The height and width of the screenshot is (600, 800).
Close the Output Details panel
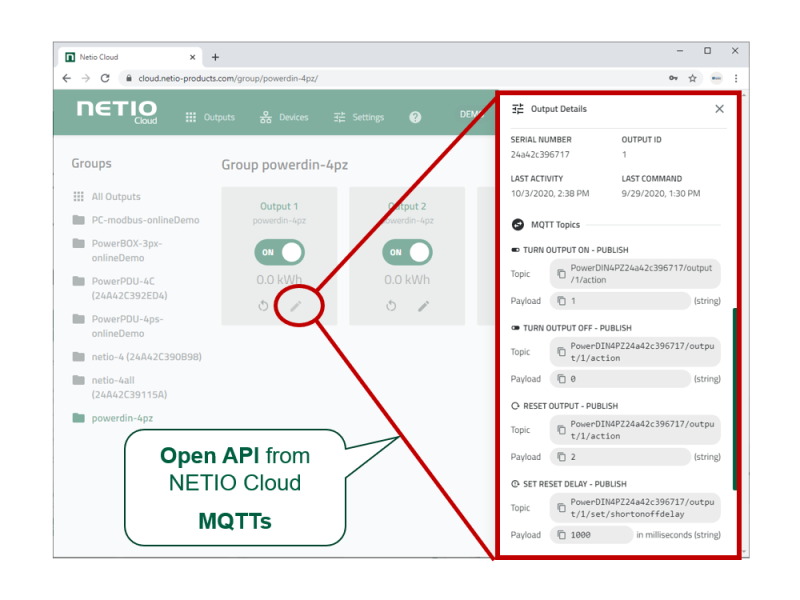[719, 109]
